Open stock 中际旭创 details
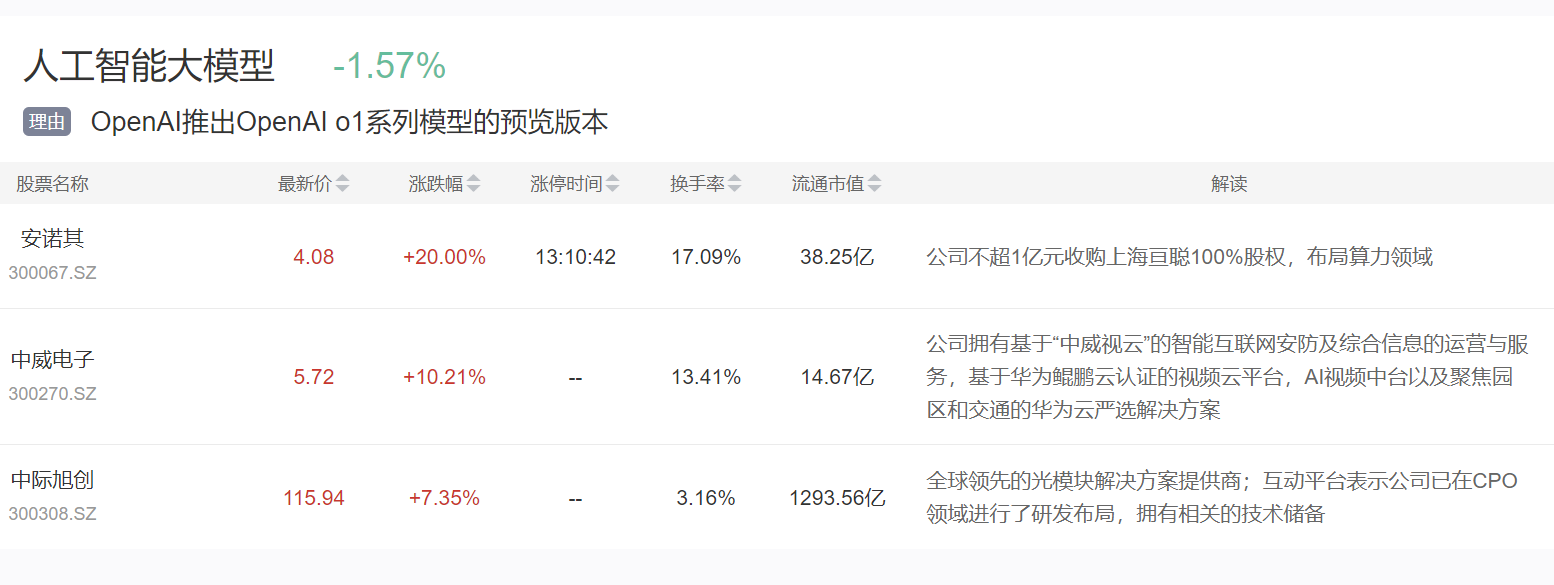 (52, 480)
